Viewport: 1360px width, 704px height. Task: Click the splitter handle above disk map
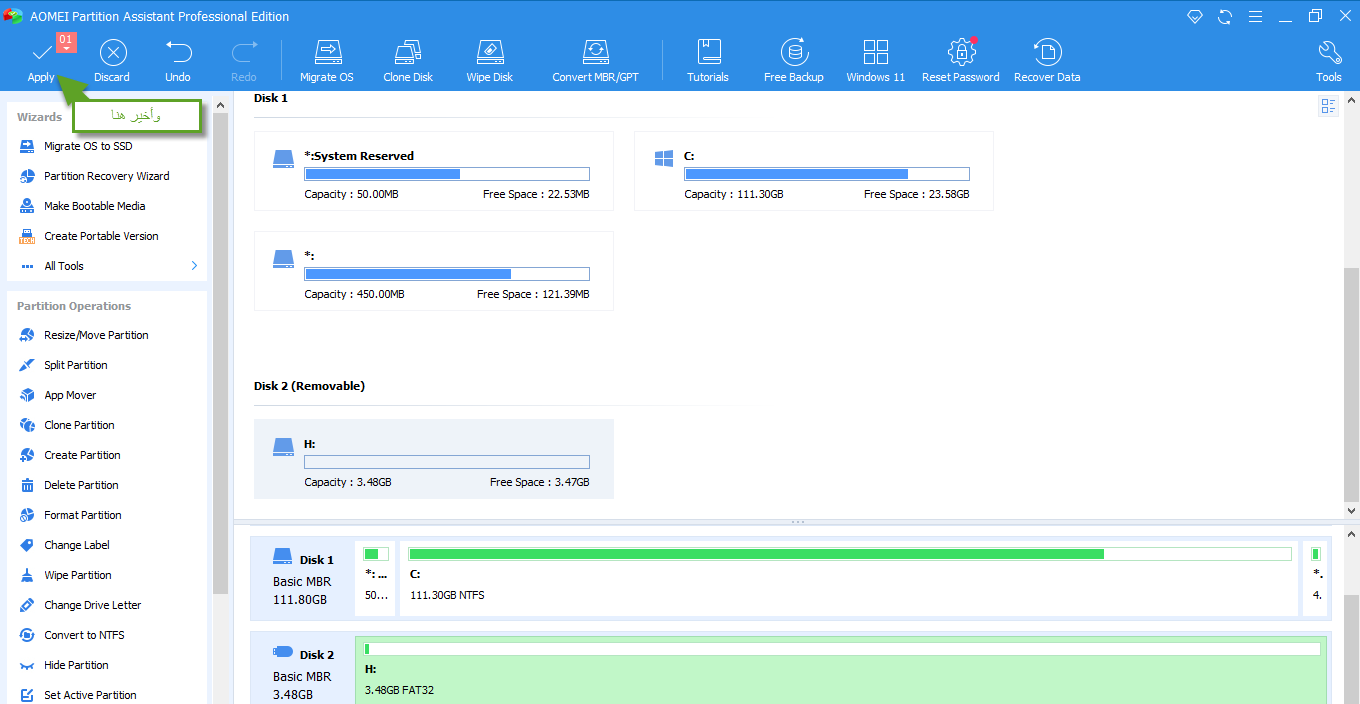tap(797, 522)
